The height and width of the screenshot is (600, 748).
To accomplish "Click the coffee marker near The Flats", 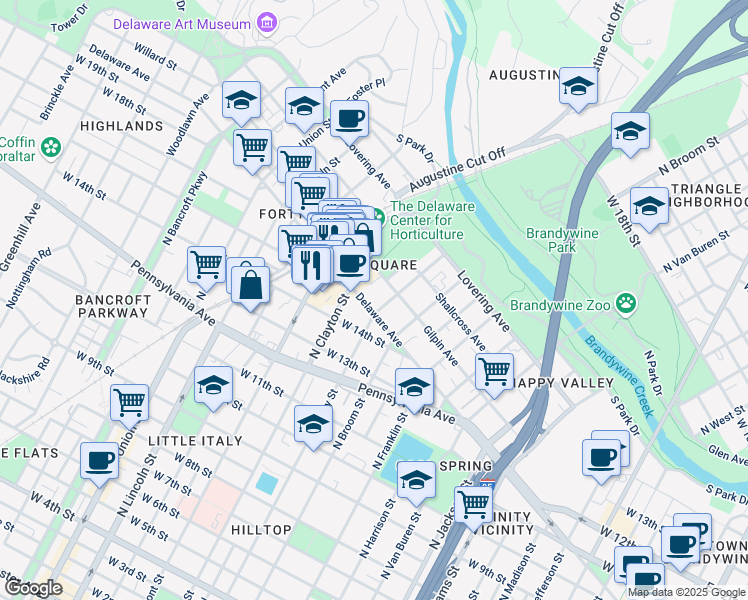I will (98, 460).
